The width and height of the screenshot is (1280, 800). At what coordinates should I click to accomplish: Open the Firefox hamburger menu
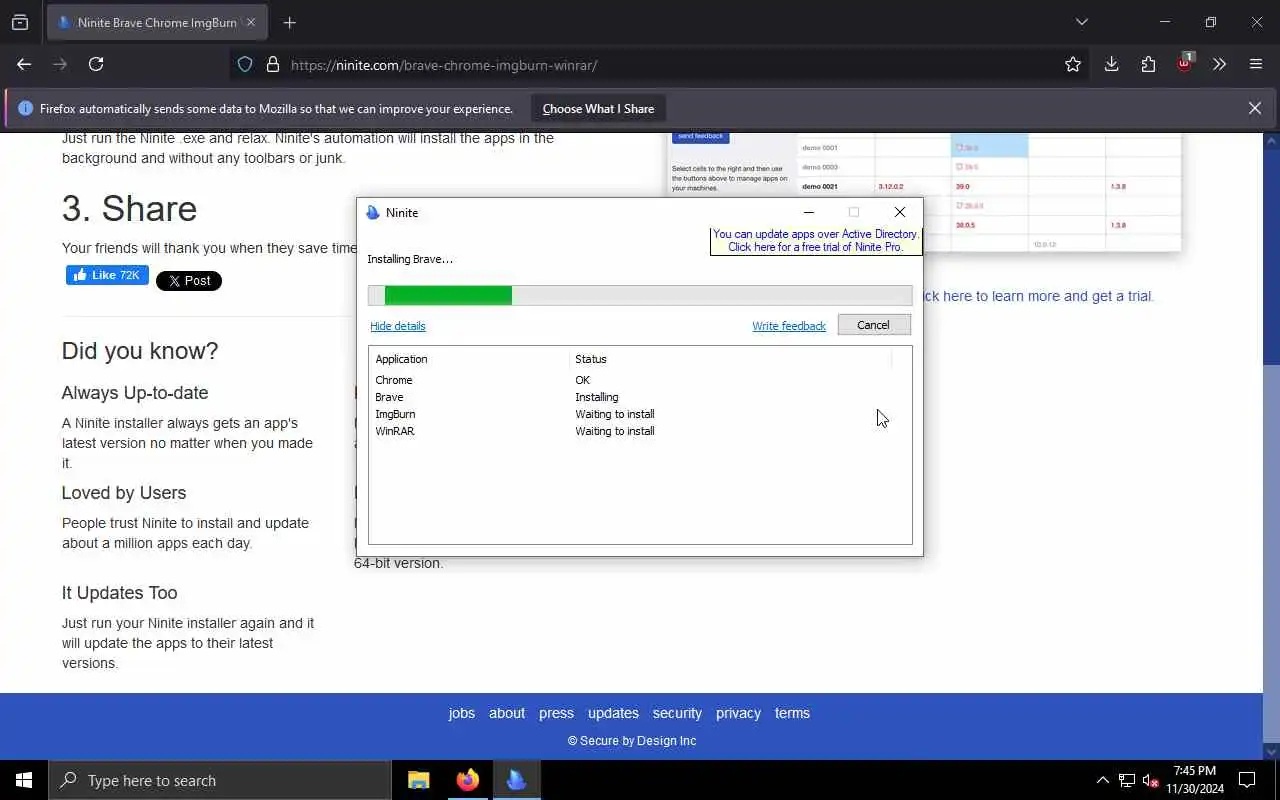(1256, 64)
